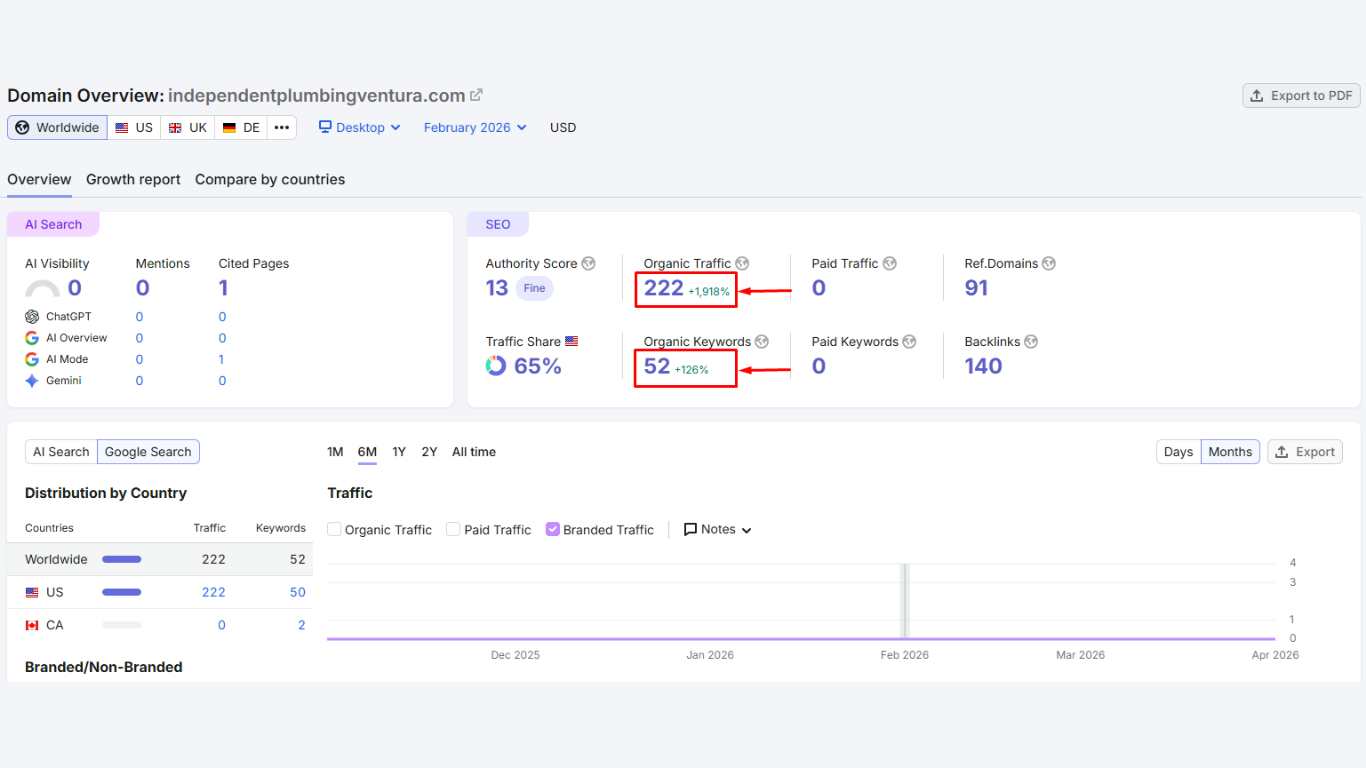1366x768 pixels.
Task: Select the 2Y time range
Action: tap(429, 452)
